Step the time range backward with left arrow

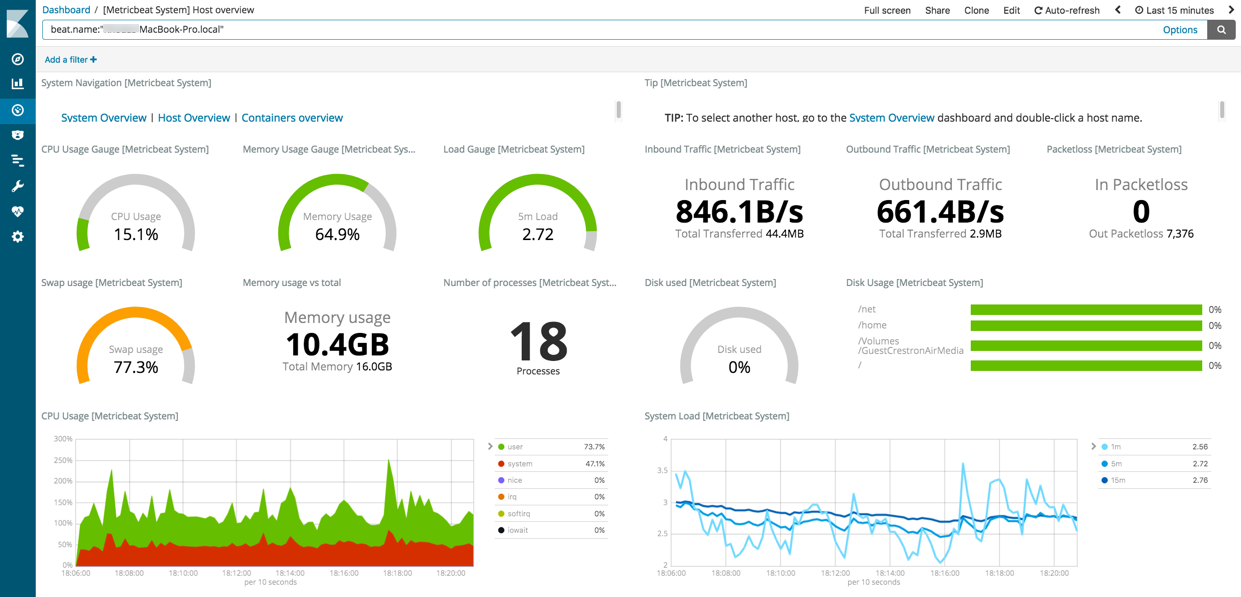point(1118,10)
